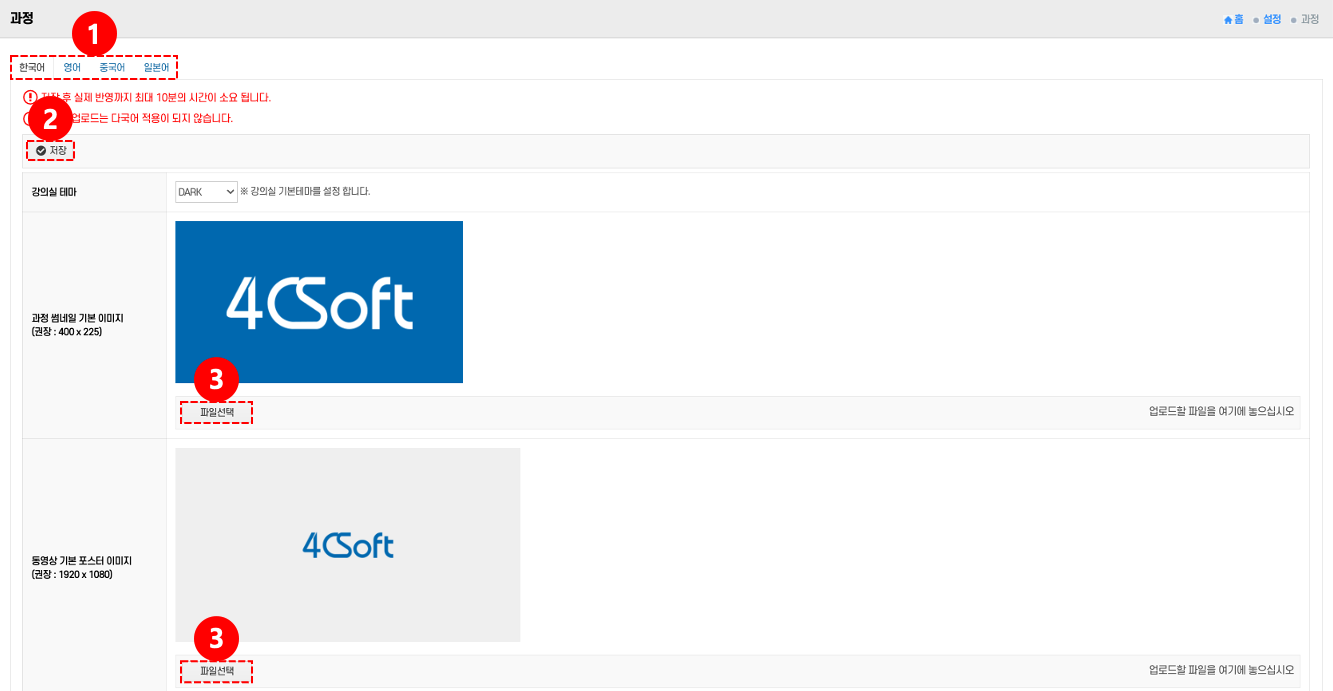
Task: Click the 과정 breadcrumb item at top right
Action: point(1310,19)
